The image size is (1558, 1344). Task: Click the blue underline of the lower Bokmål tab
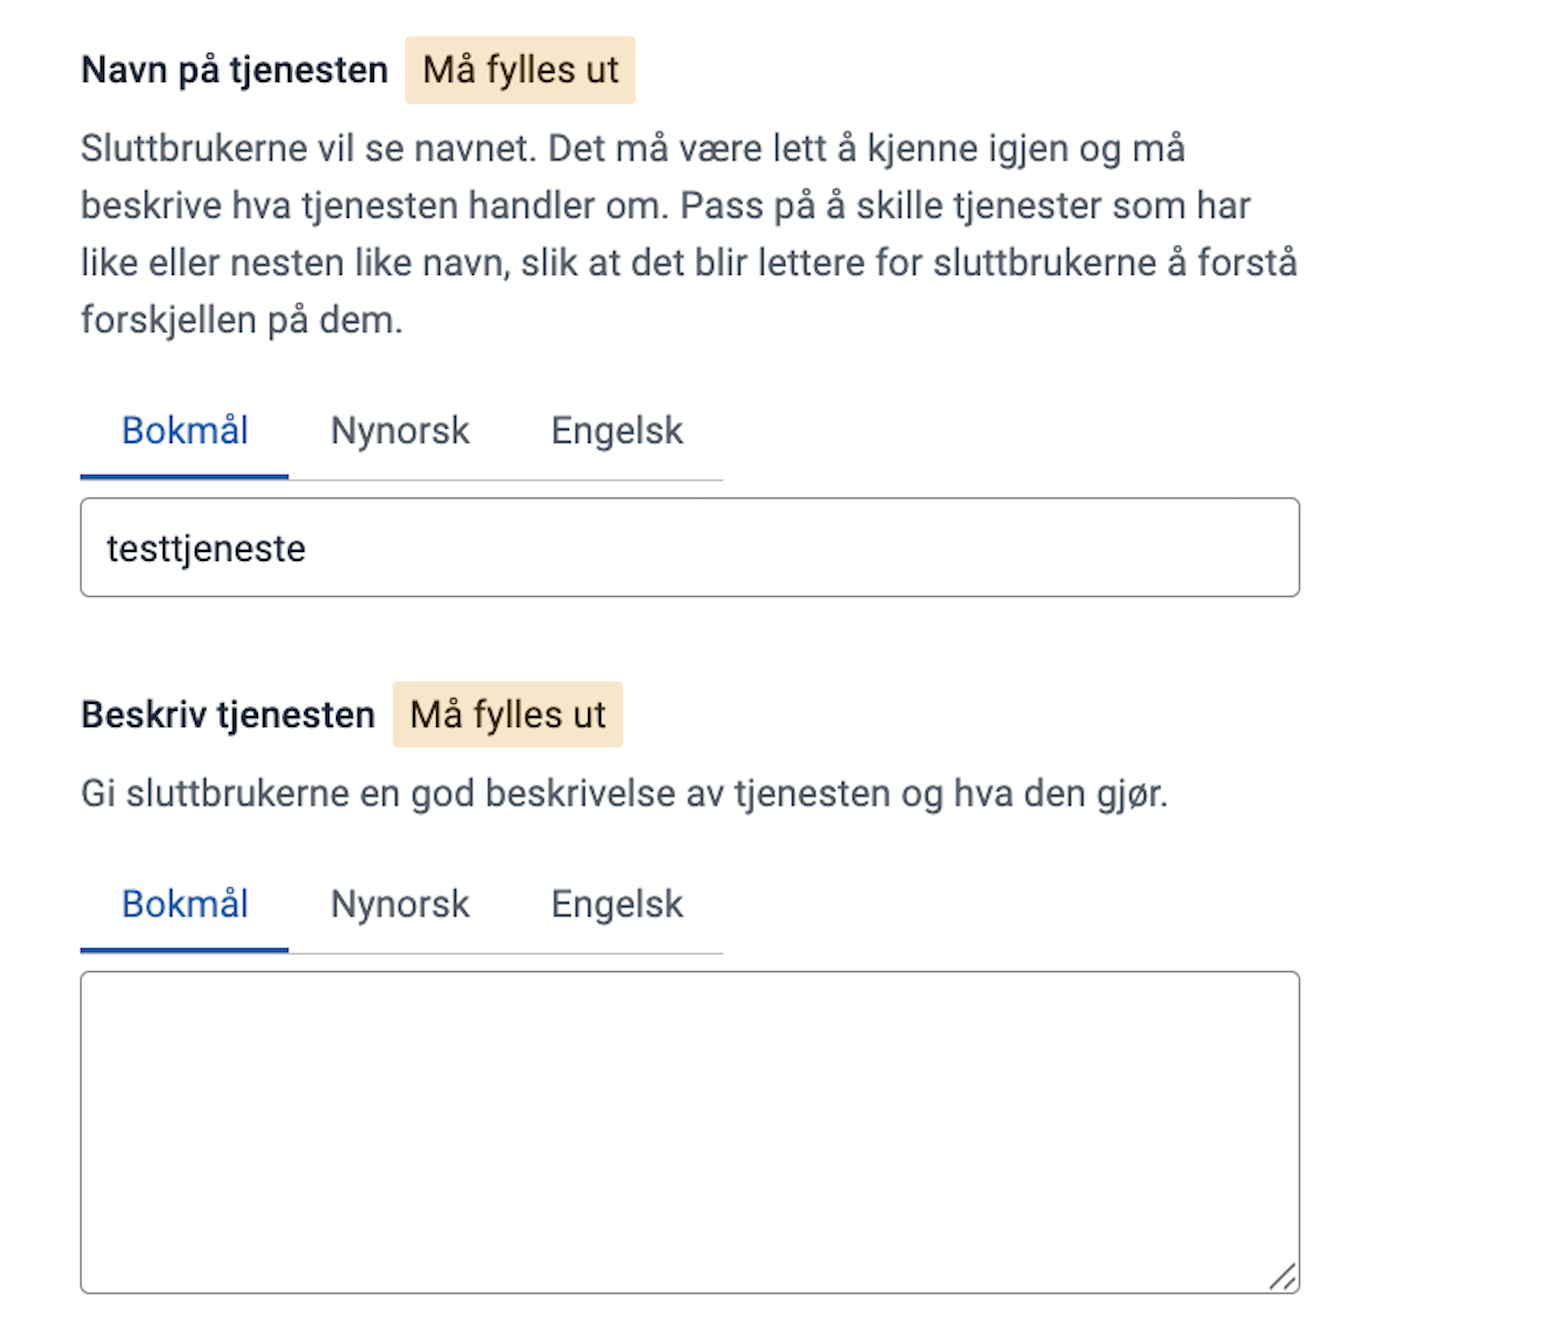(185, 949)
